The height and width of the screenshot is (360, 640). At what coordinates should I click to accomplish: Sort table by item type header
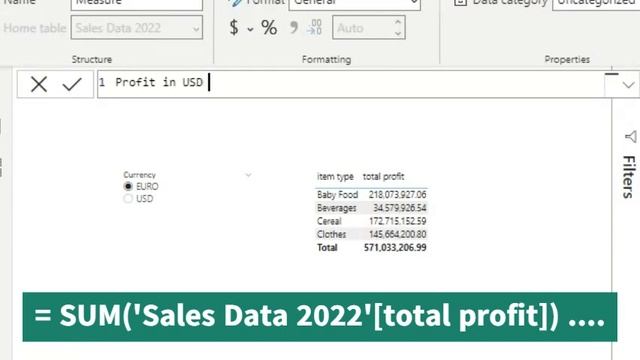coord(335,177)
